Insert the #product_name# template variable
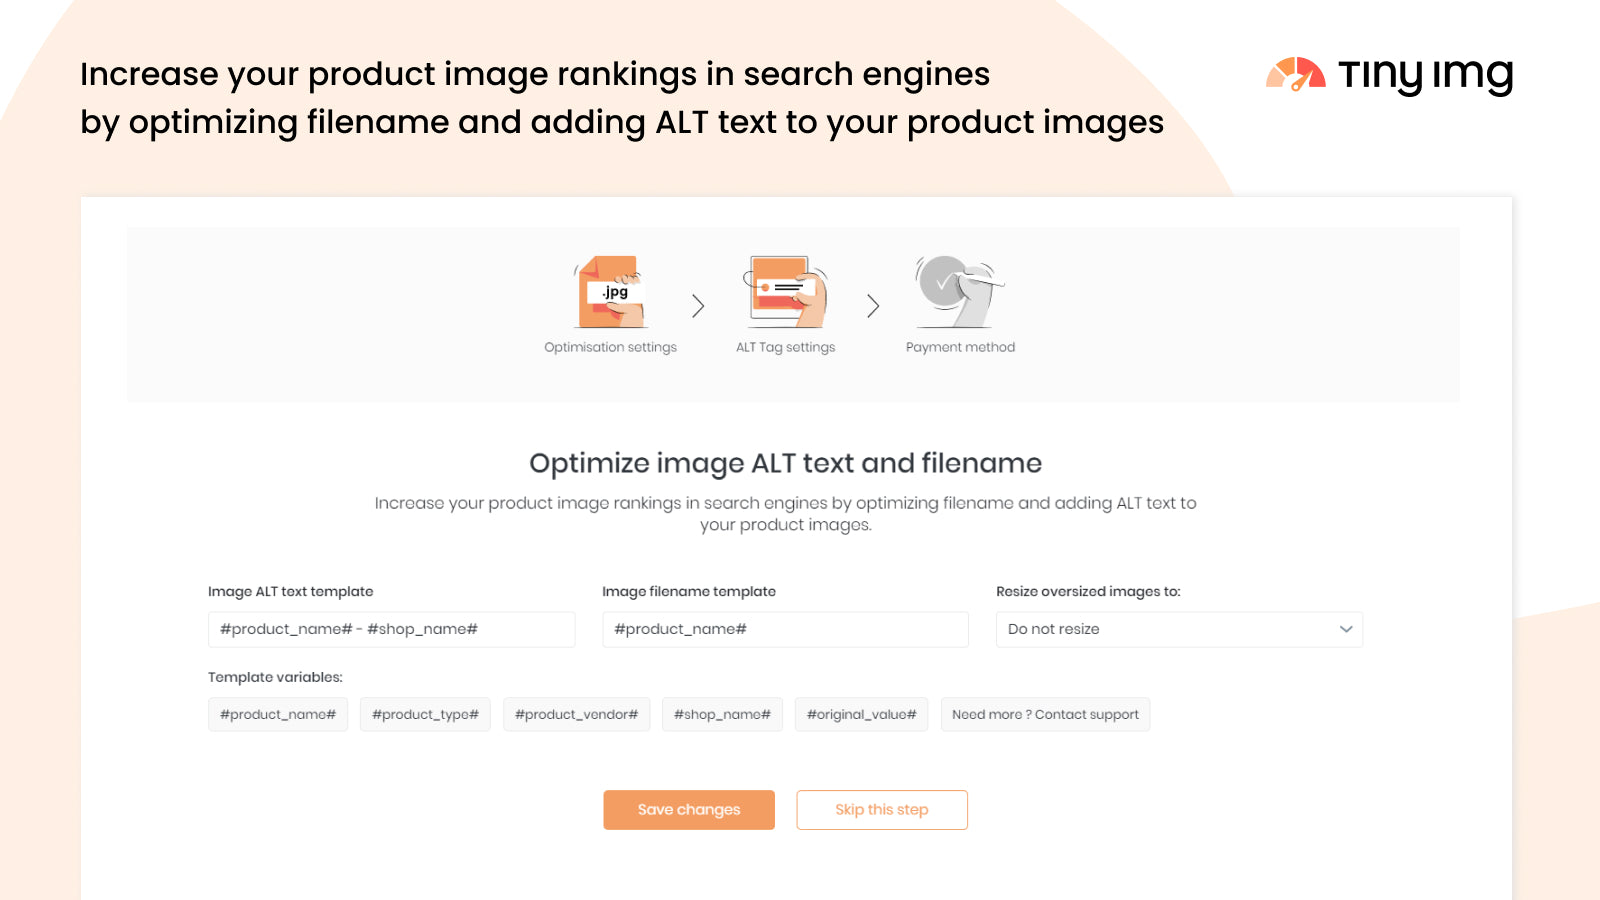The width and height of the screenshot is (1600, 900). (278, 715)
